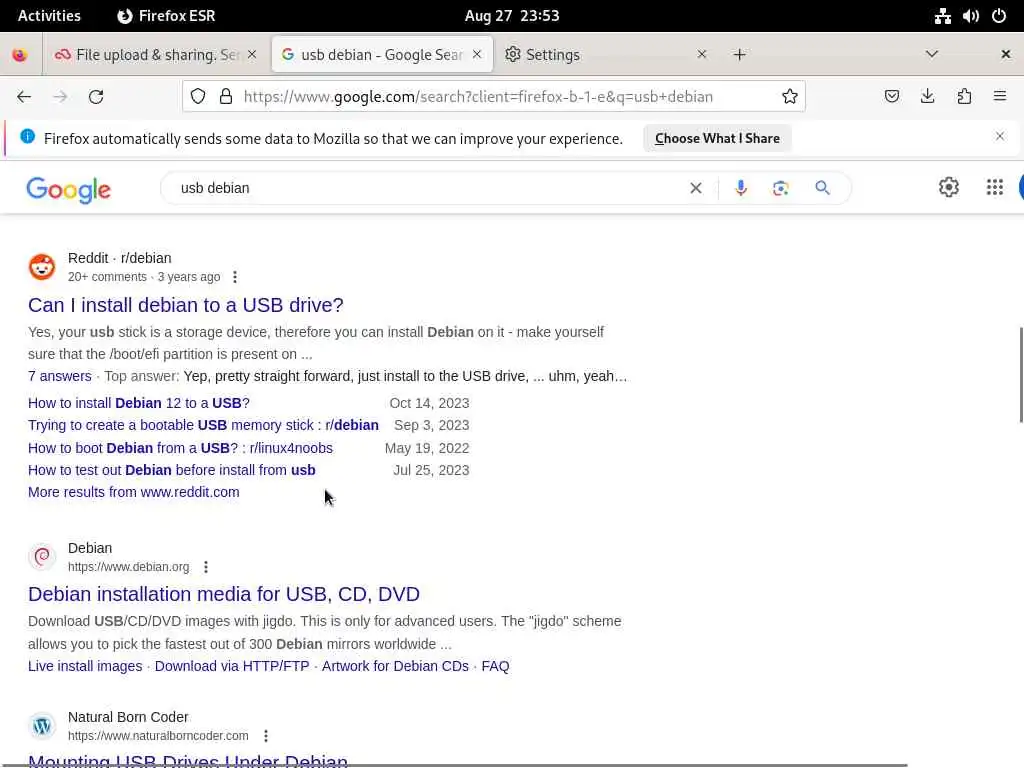Go back to the previous page
This screenshot has height=768, width=1024.
(x=24, y=97)
